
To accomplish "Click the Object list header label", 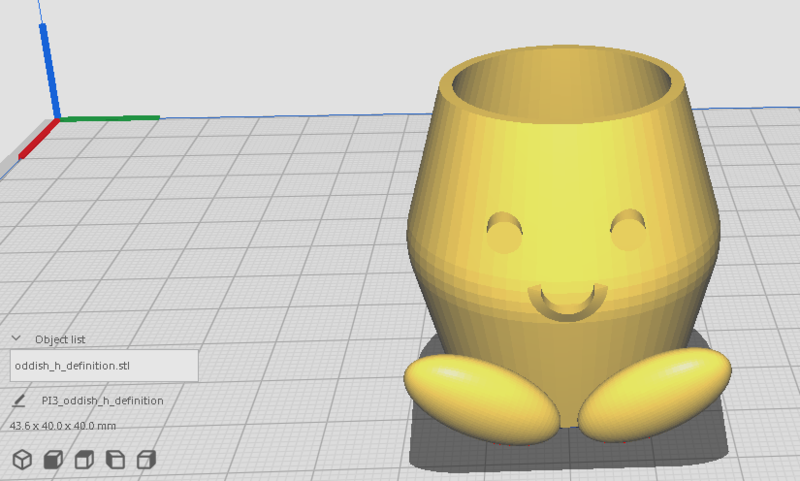I will click(x=60, y=339).
